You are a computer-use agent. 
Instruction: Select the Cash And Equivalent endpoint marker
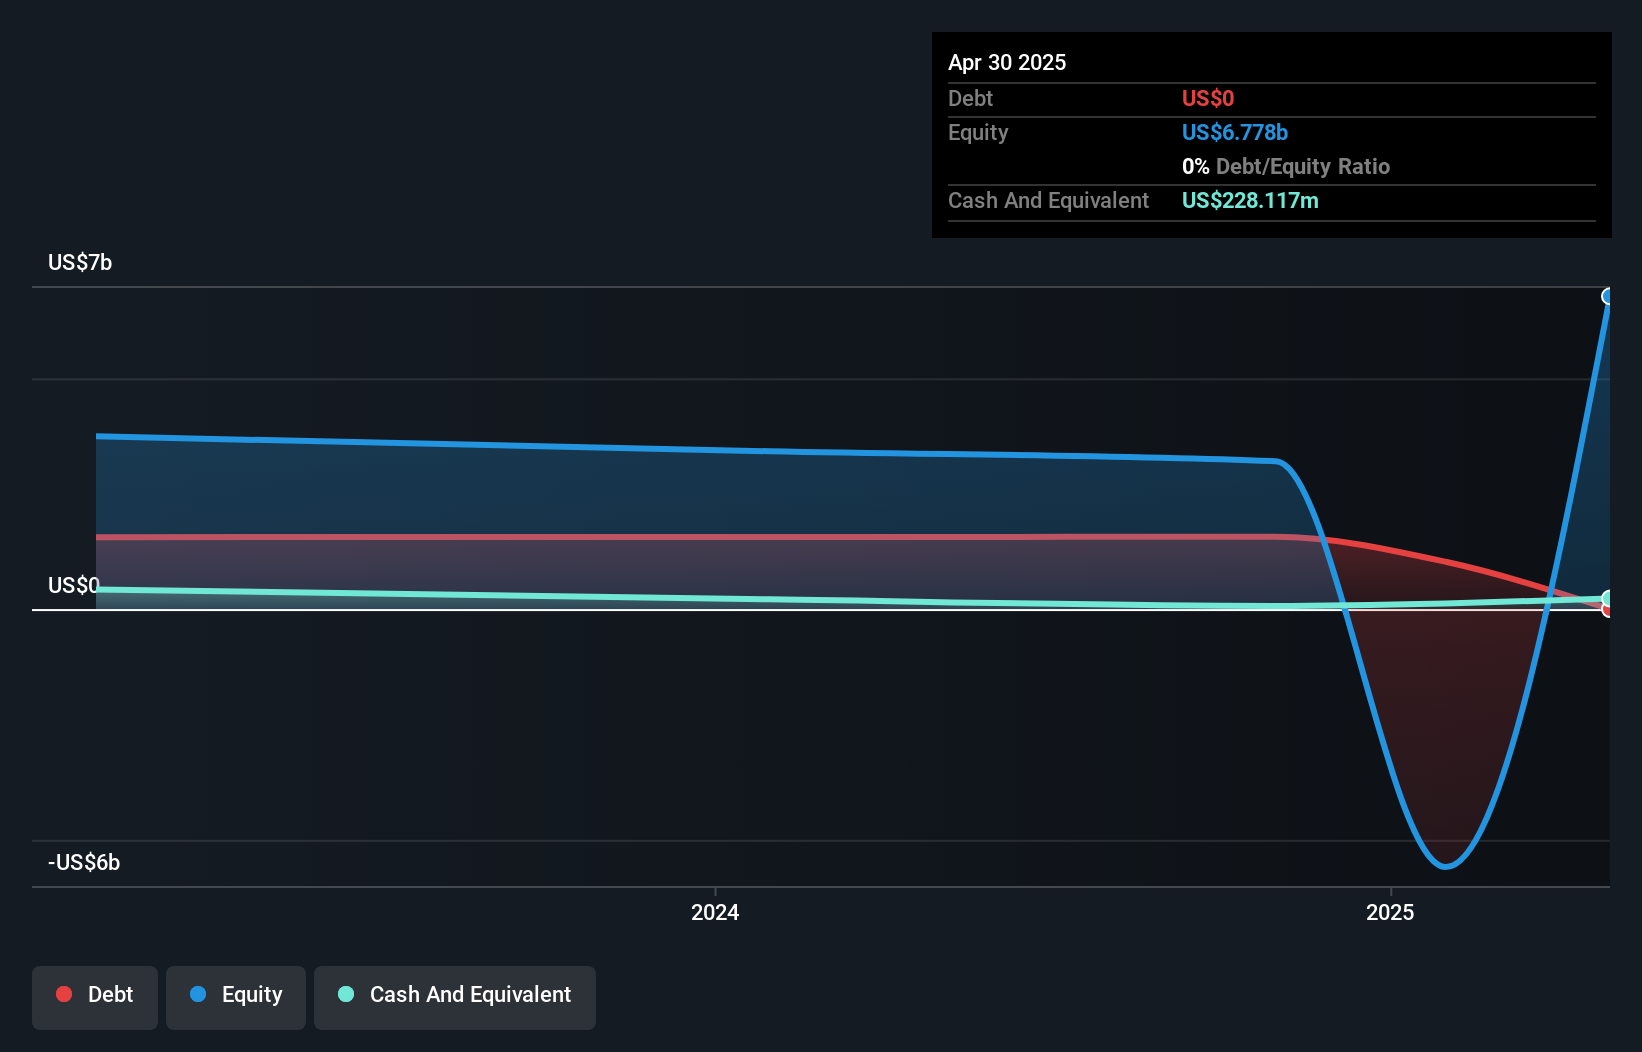tap(1608, 598)
